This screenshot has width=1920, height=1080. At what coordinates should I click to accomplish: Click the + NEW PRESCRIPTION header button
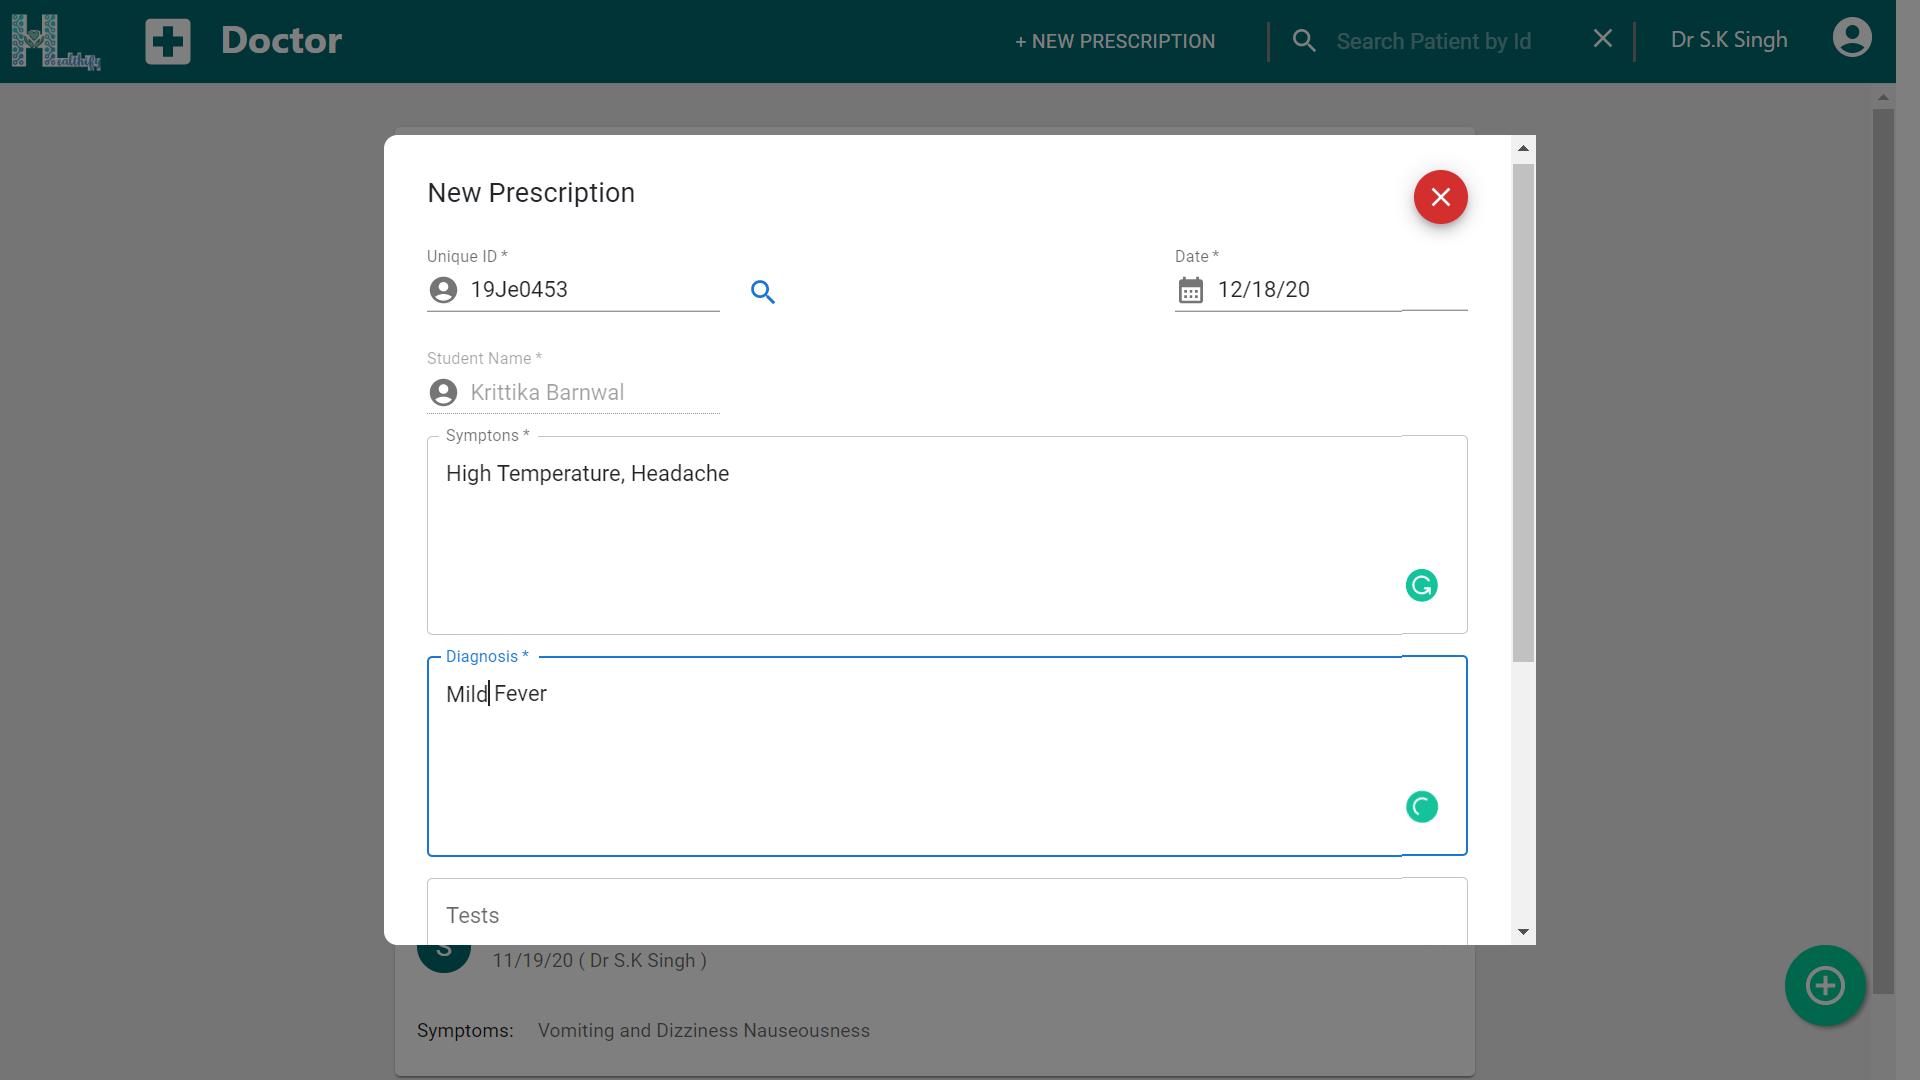pyautogui.click(x=1115, y=42)
